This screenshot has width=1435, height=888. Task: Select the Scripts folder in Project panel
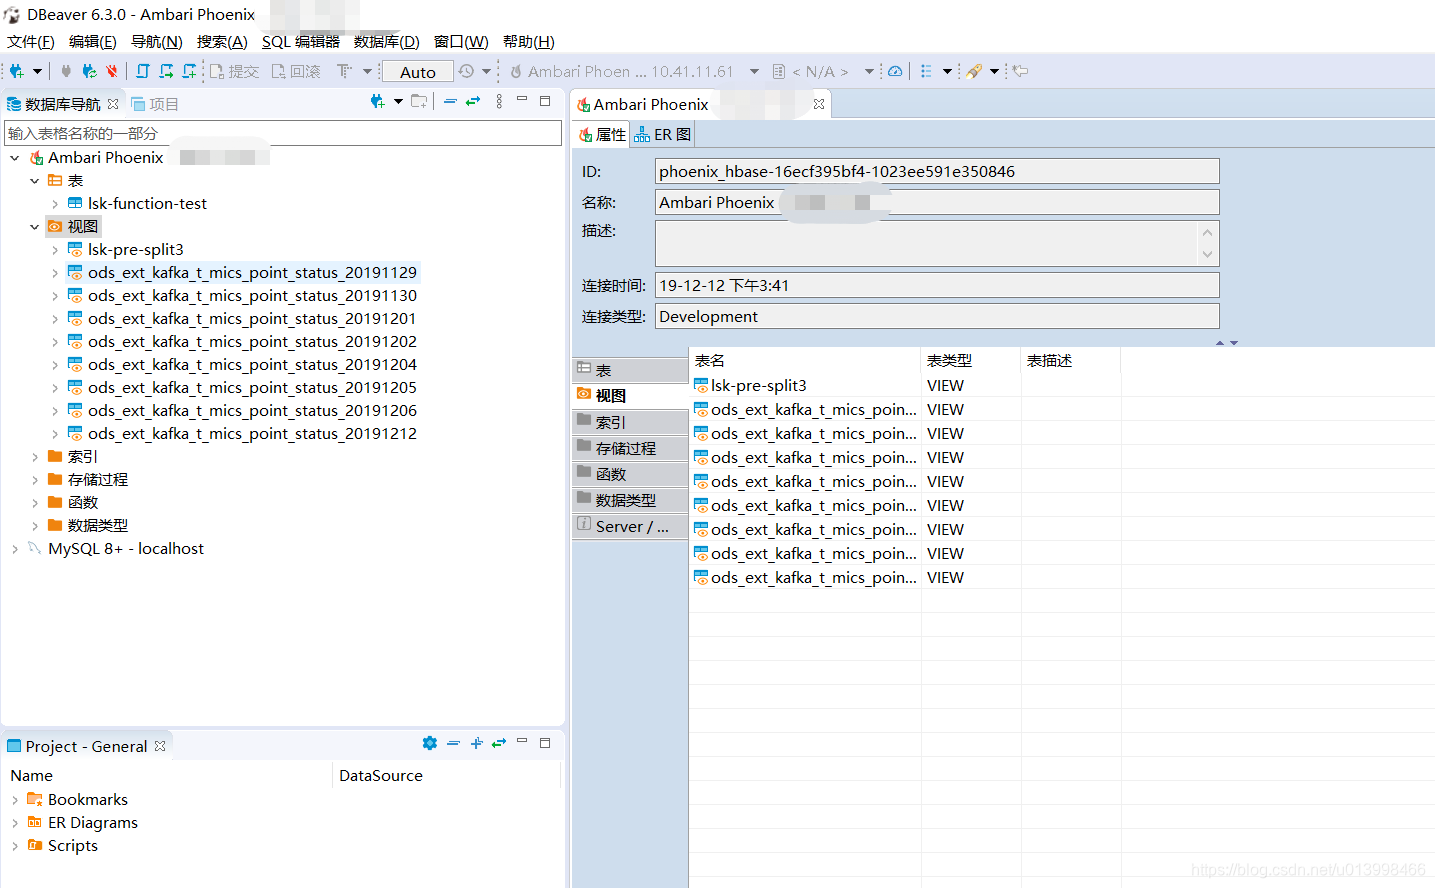tap(62, 846)
